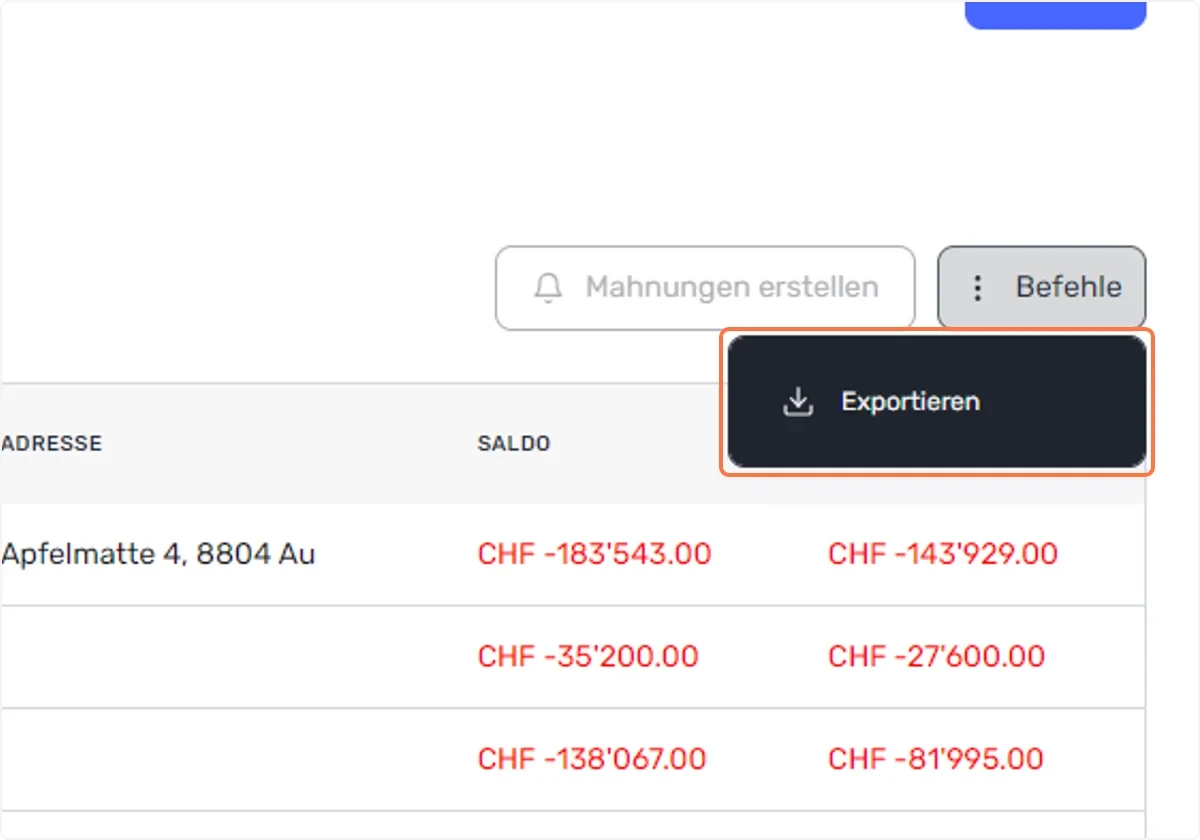
Task: Click the amount CHF -81'995.00
Action: [936, 758]
